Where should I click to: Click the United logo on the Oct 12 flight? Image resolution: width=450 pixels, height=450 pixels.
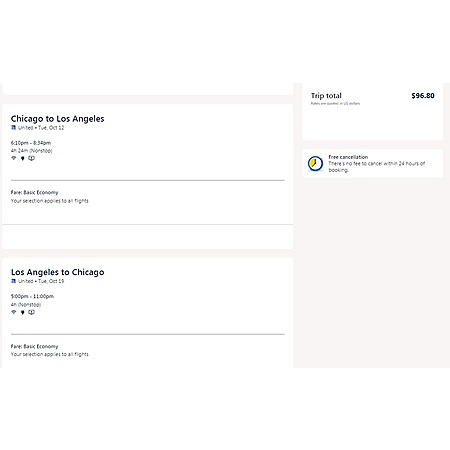click(x=13, y=128)
